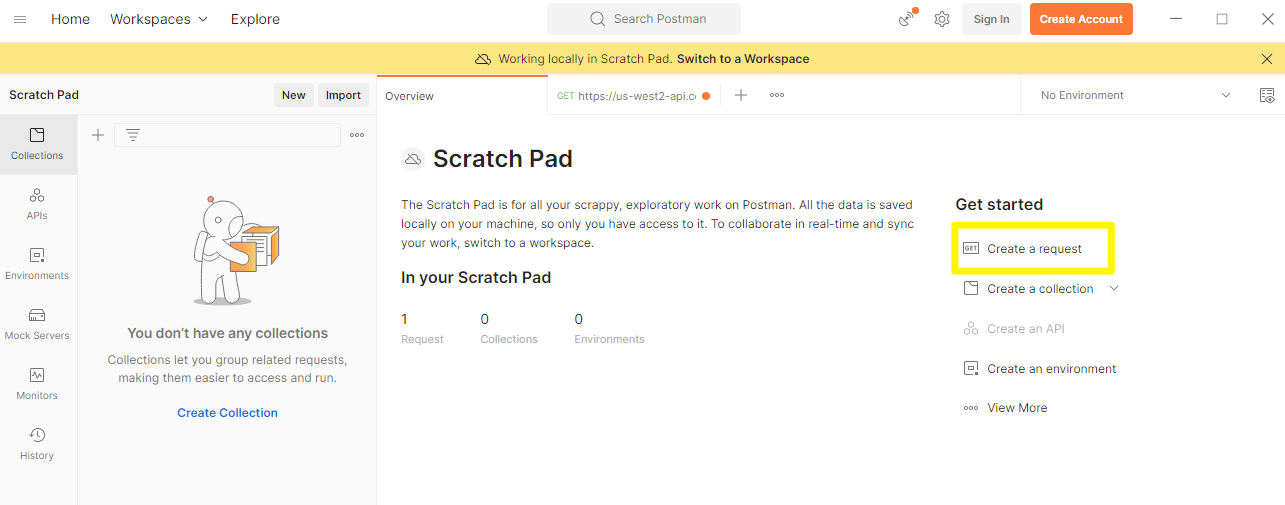Click the collections filter icon
Image resolution: width=1285 pixels, height=505 pixels.
click(132, 135)
